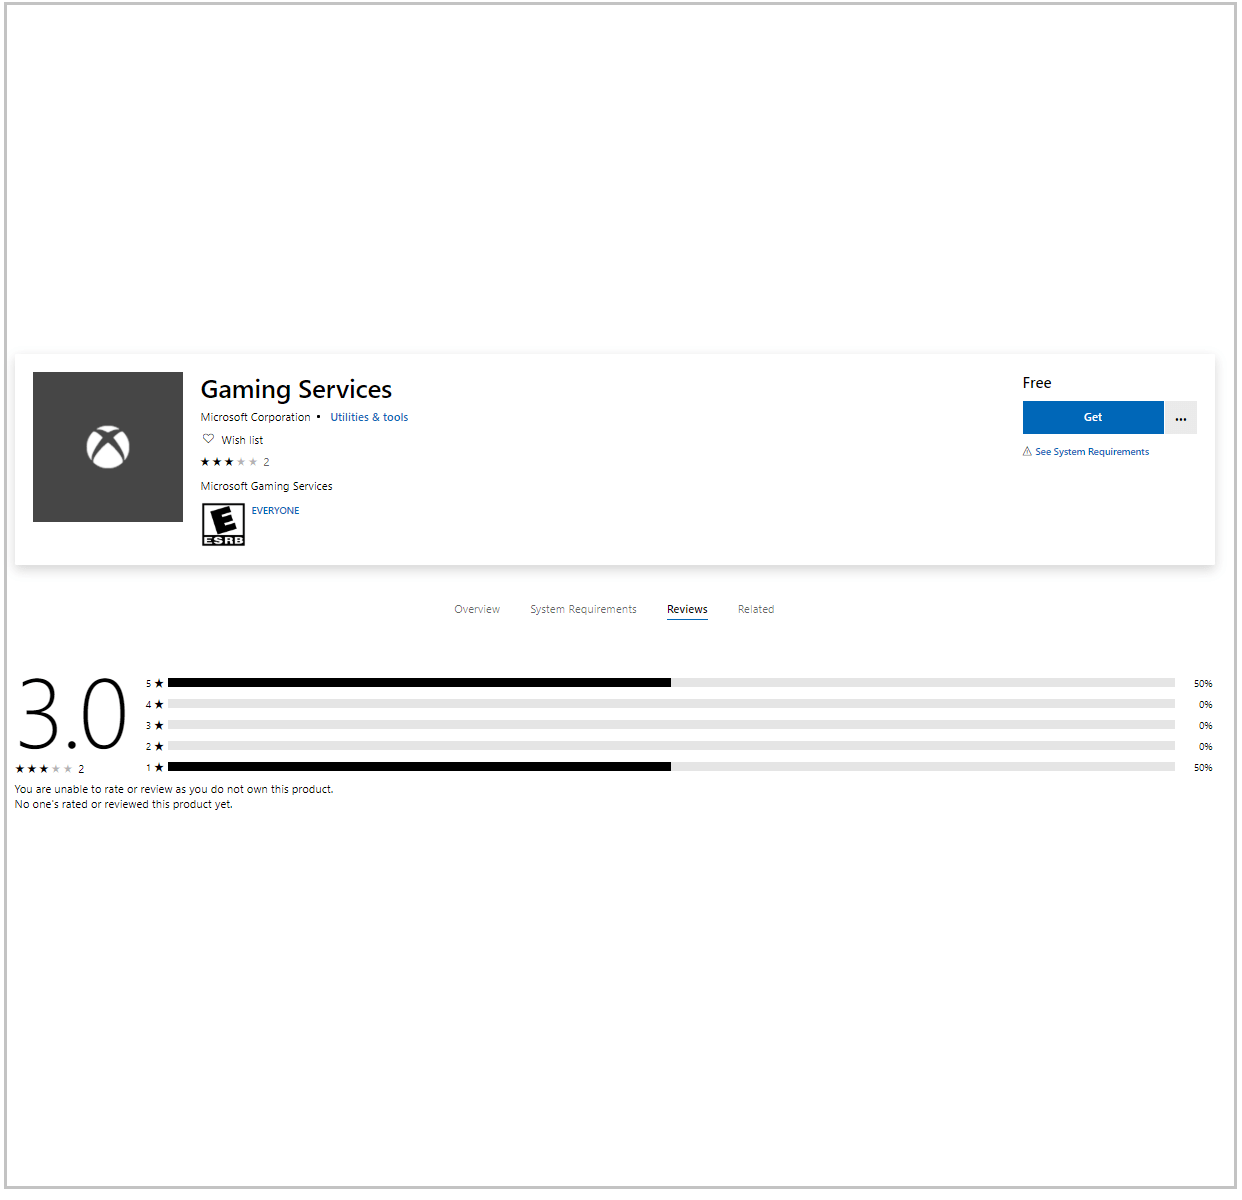Click the Xbox logo app thumbnail
The image size is (1242, 1200).
[x=108, y=447]
